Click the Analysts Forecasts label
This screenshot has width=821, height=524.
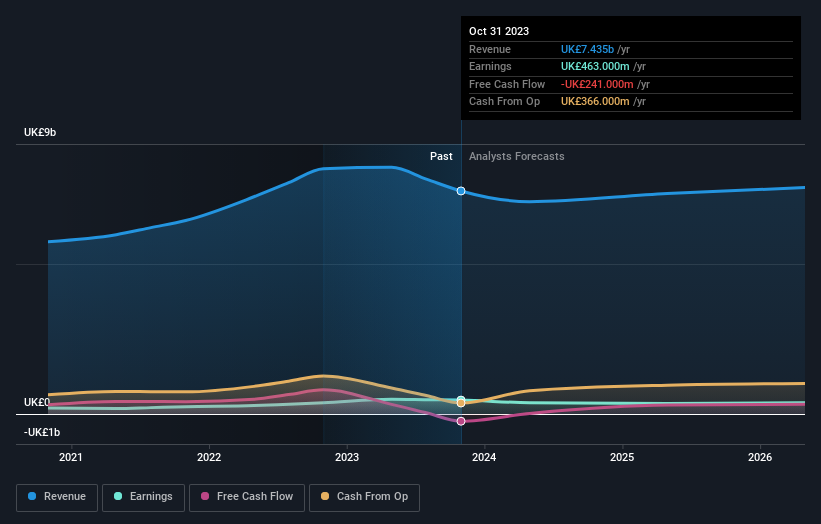click(517, 157)
